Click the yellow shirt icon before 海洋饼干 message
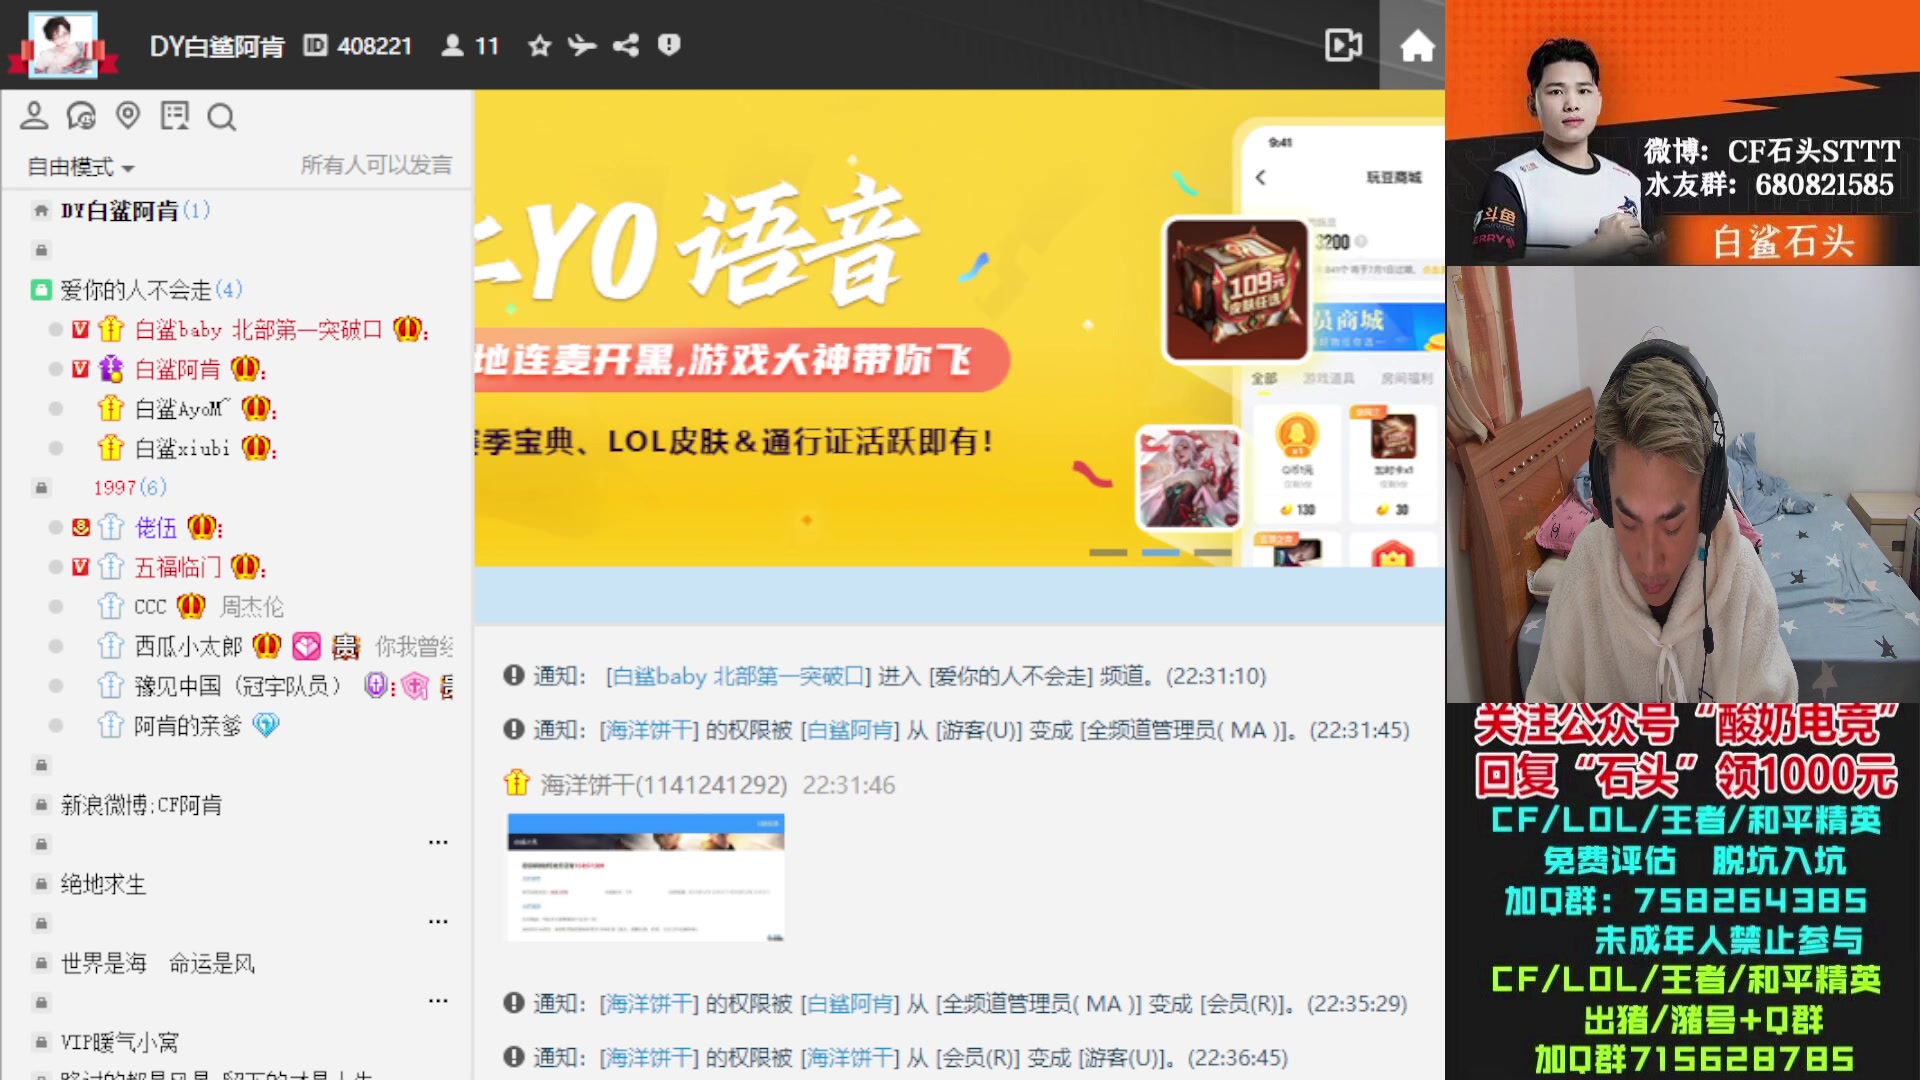Image resolution: width=1920 pixels, height=1080 pixels. tap(516, 783)
